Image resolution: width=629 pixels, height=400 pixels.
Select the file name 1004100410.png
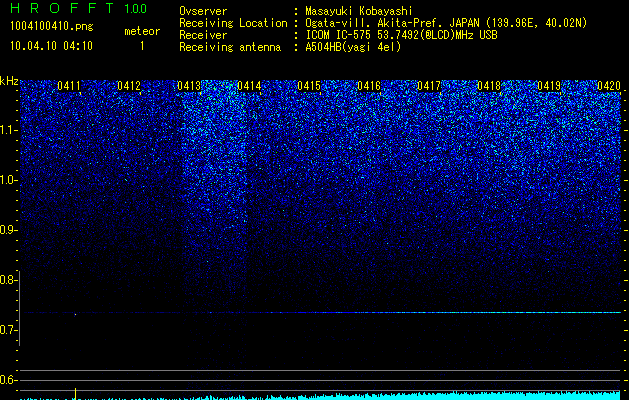click(52, 27)
